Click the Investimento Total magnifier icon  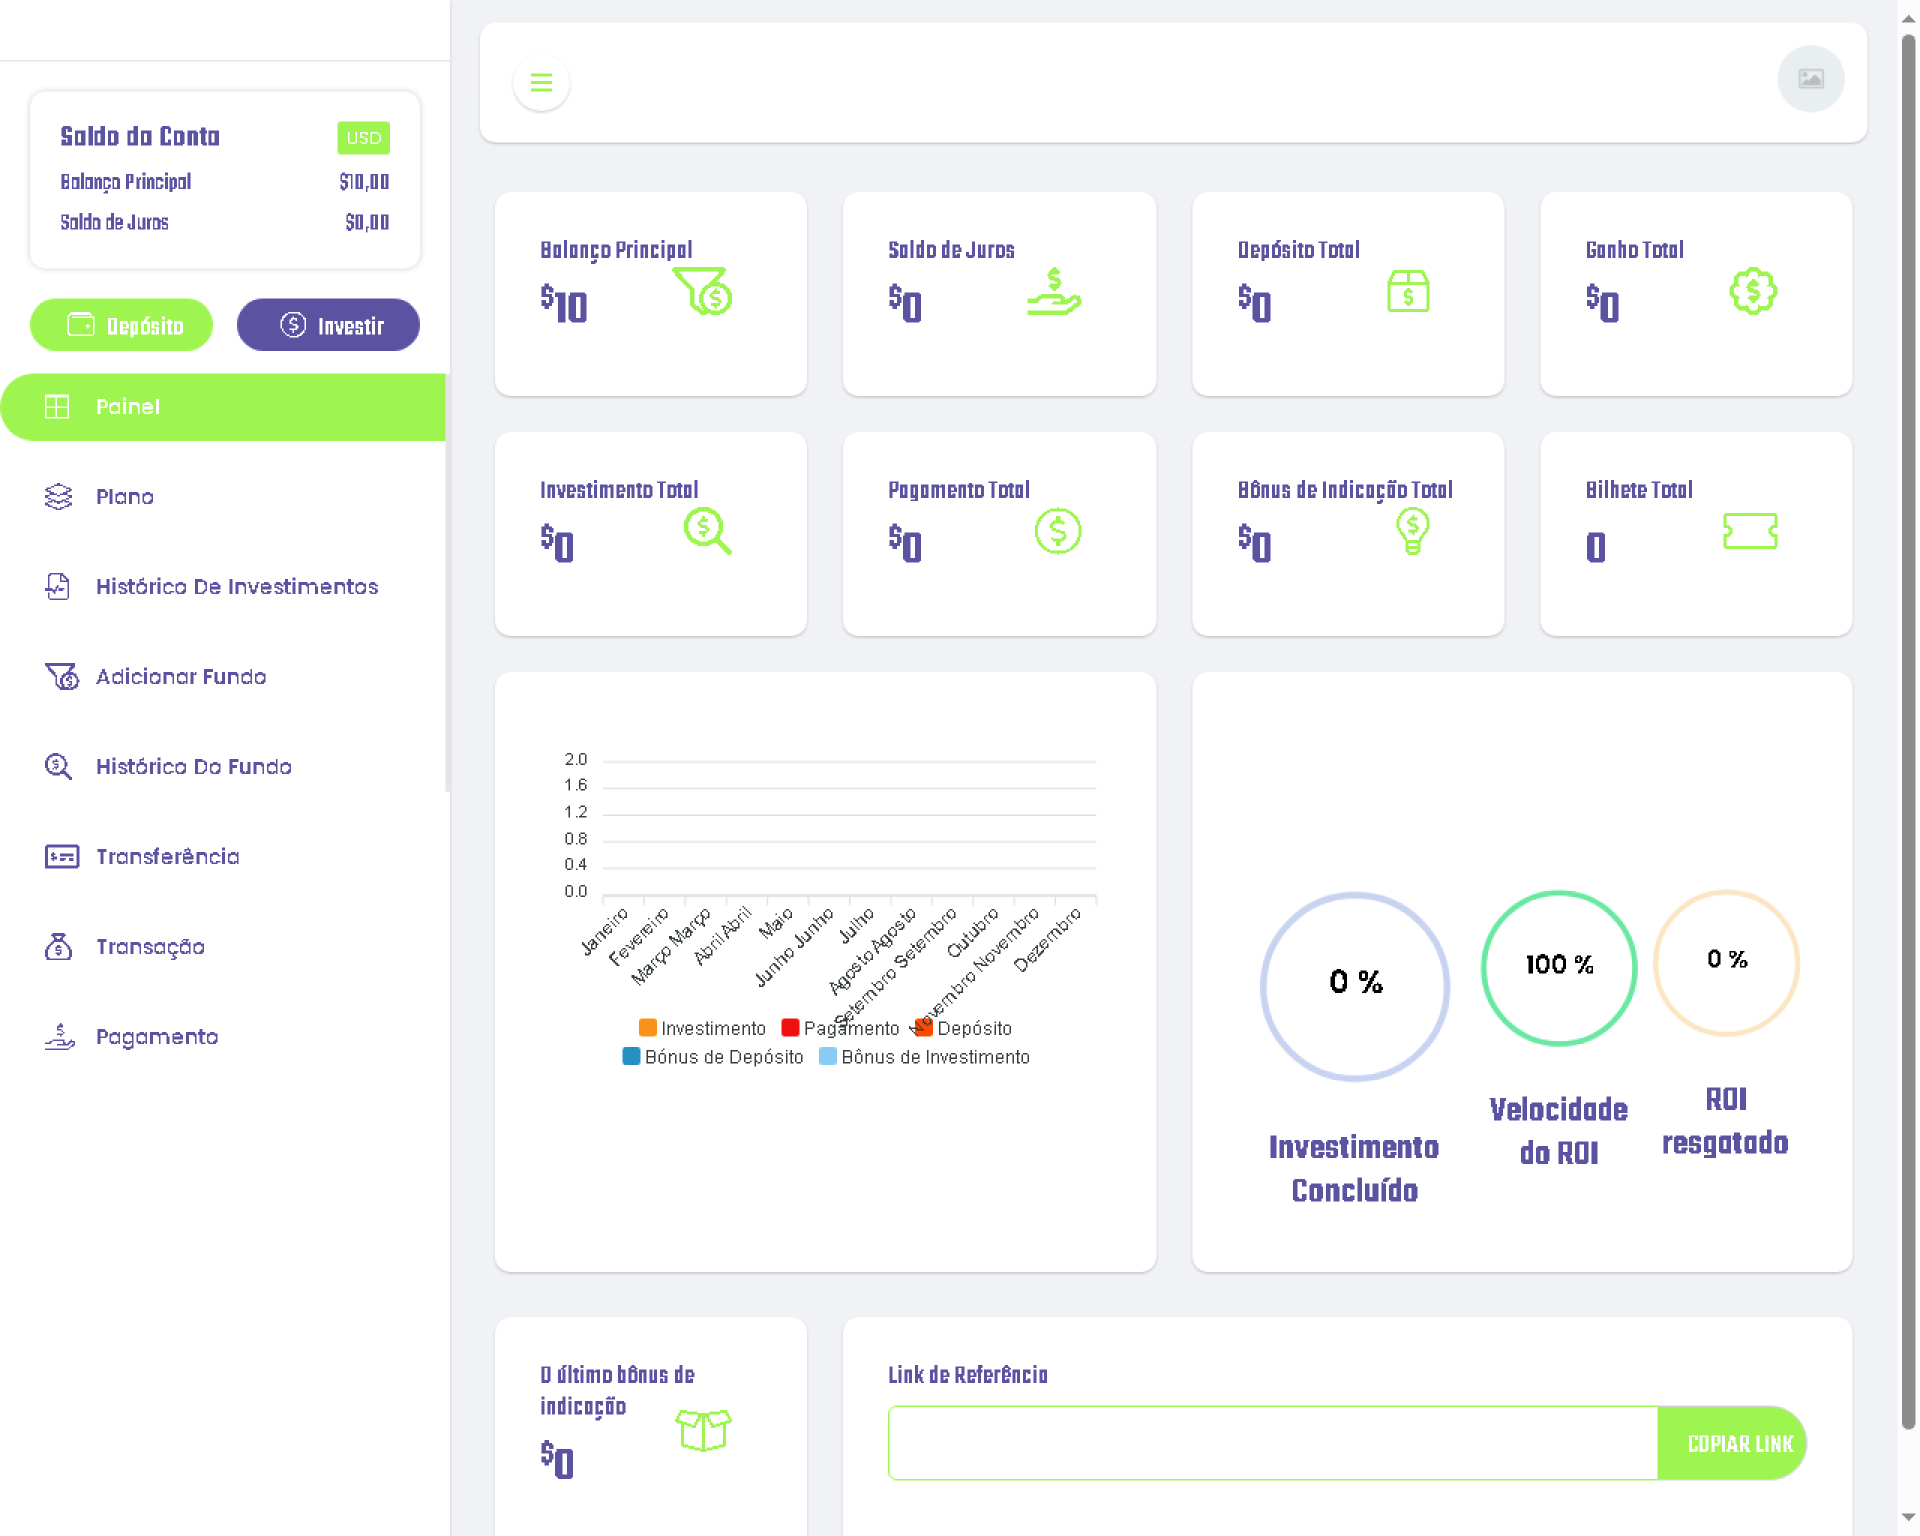point(707,530)
